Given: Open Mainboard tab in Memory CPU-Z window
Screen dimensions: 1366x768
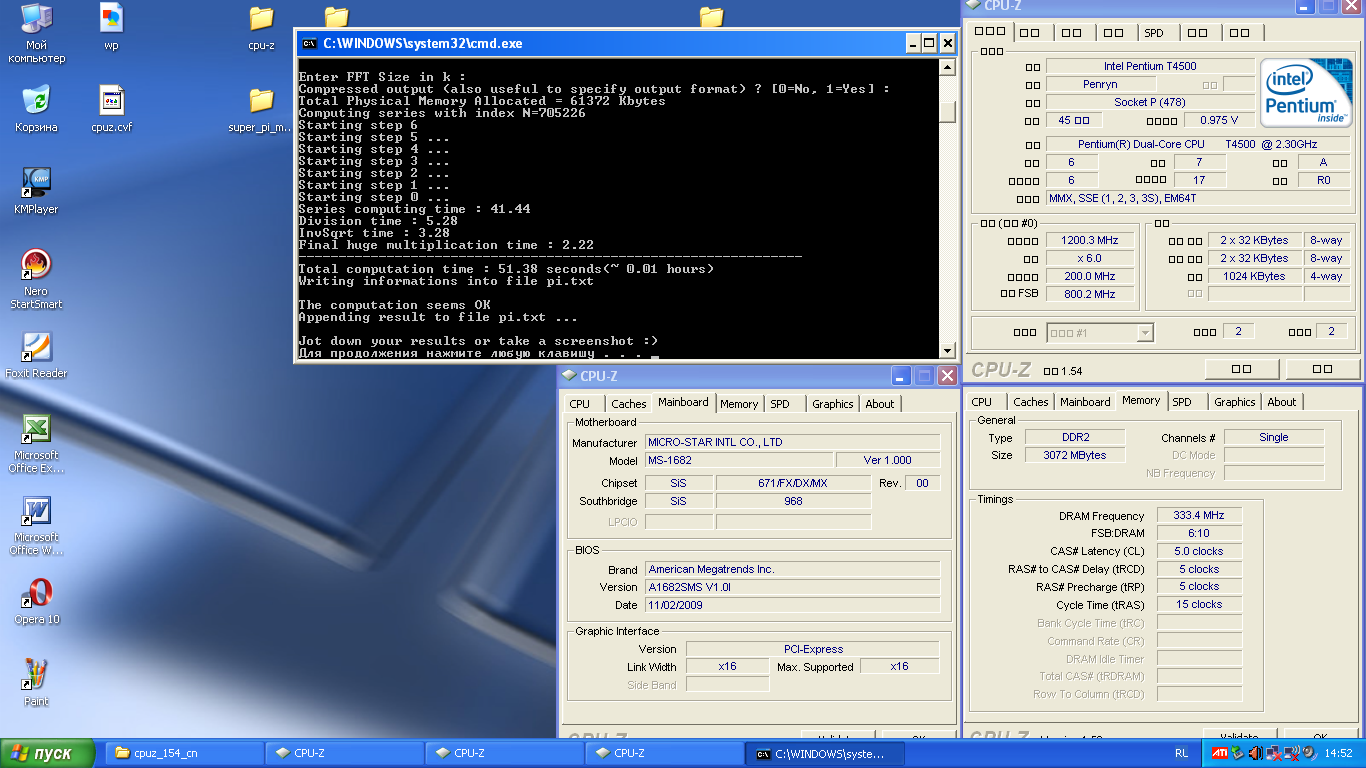Looking at the screenshot, I should (x=1085, y=402).
